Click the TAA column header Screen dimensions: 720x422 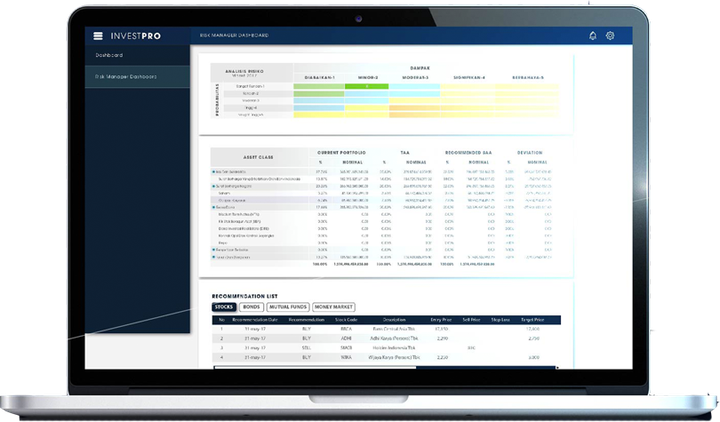click(x=405, y=152)
